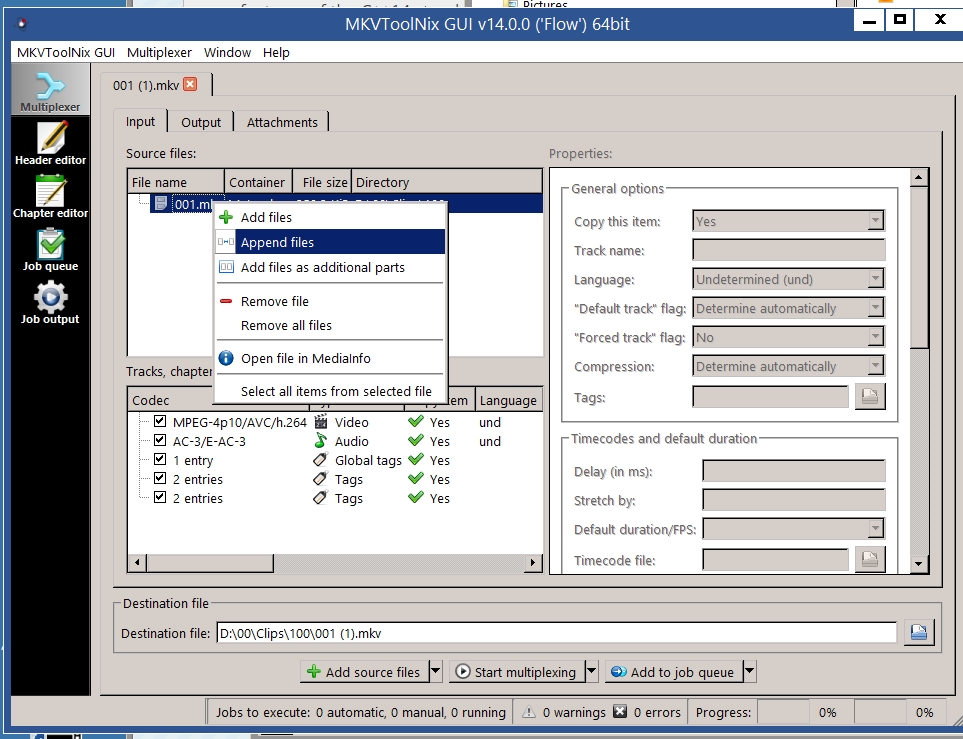Click the Global tags type icon
Screen dimensions: 963x739
321,459
